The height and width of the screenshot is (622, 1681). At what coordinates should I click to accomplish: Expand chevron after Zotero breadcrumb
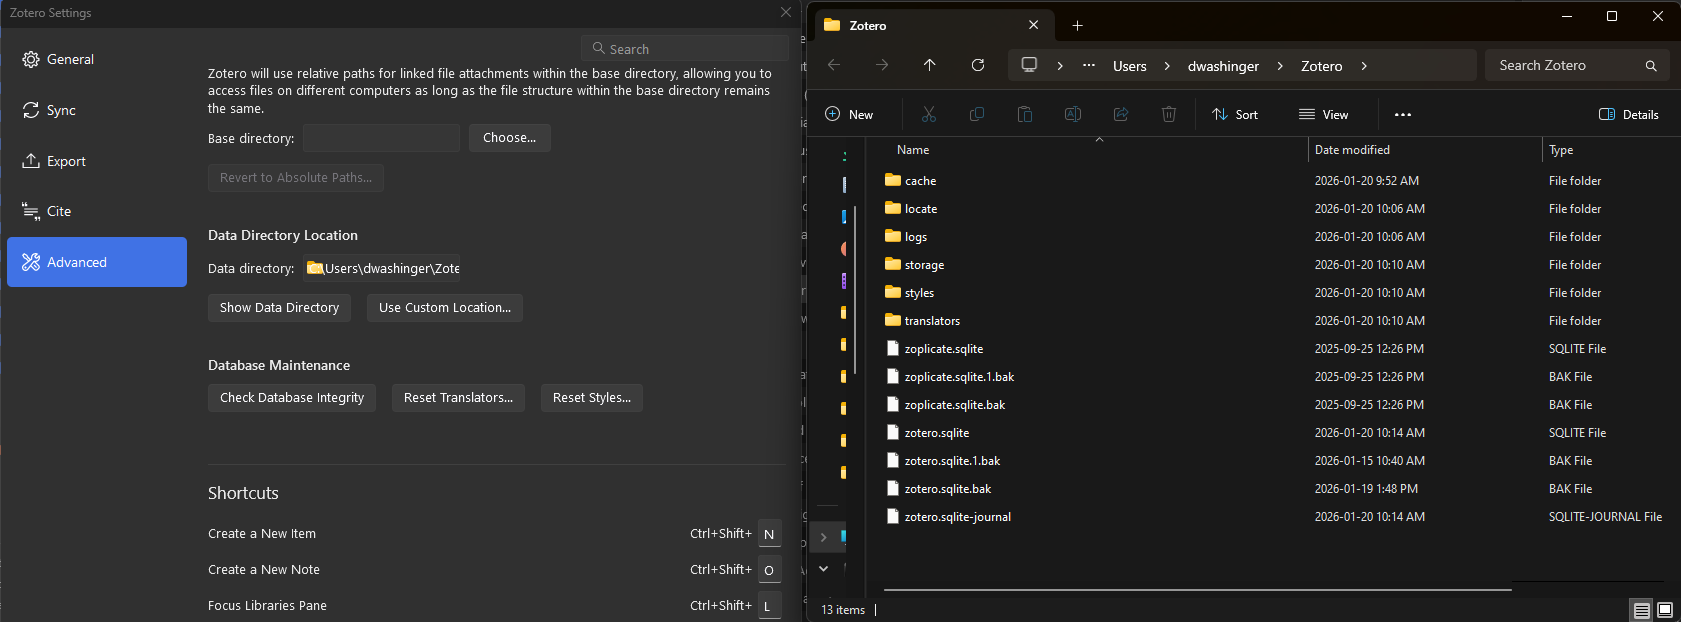(x=1364, y=66)
